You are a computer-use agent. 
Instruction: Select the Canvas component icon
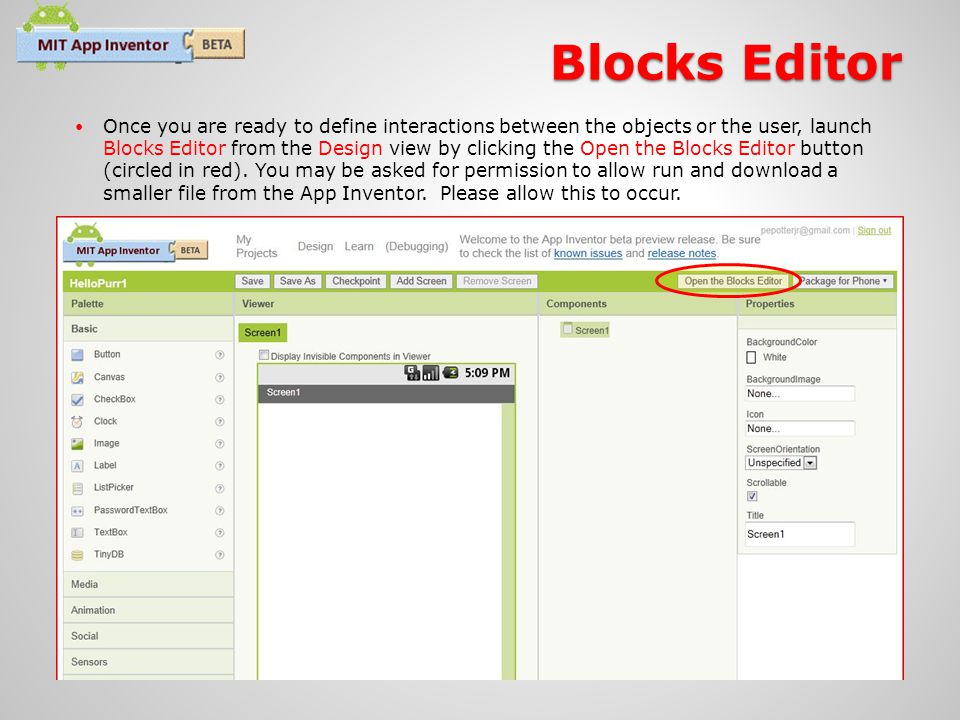(77, 377)
